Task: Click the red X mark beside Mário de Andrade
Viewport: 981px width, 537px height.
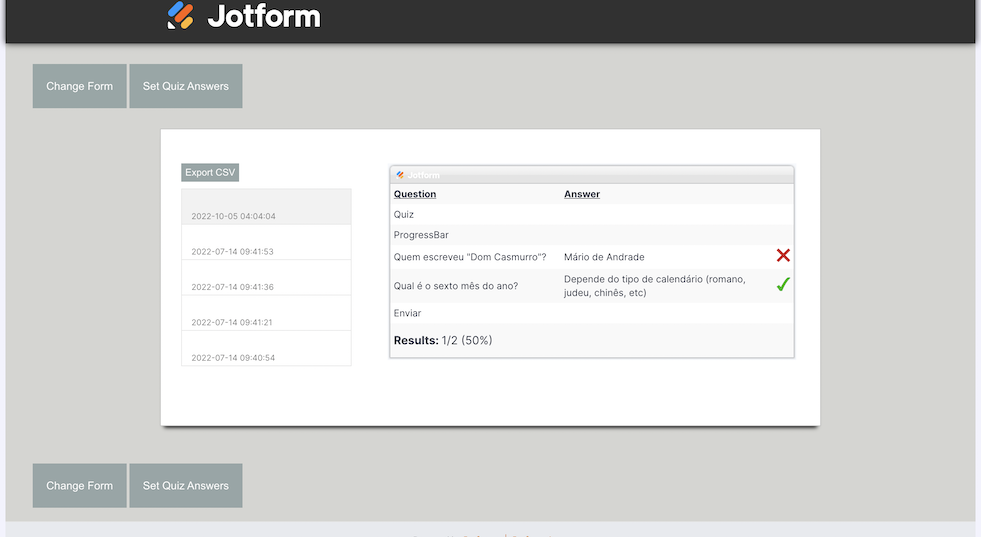Action: coord(783,255)
